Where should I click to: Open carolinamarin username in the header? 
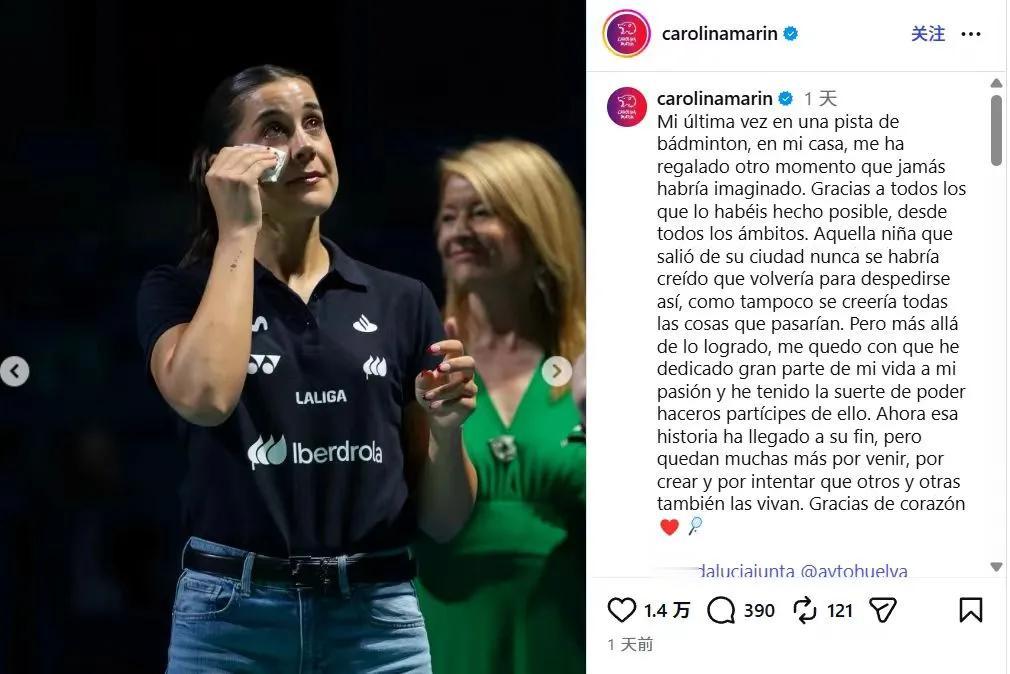719,34
